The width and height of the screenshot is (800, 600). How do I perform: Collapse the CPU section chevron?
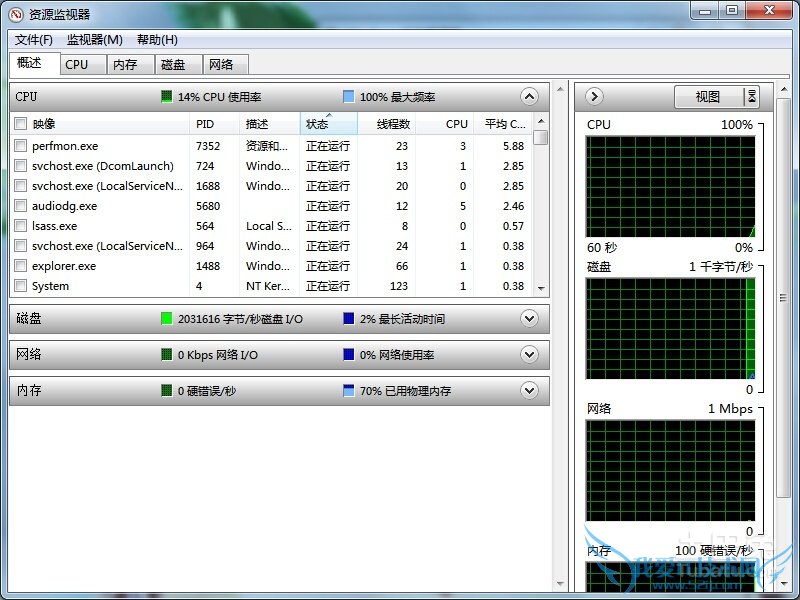529,97
